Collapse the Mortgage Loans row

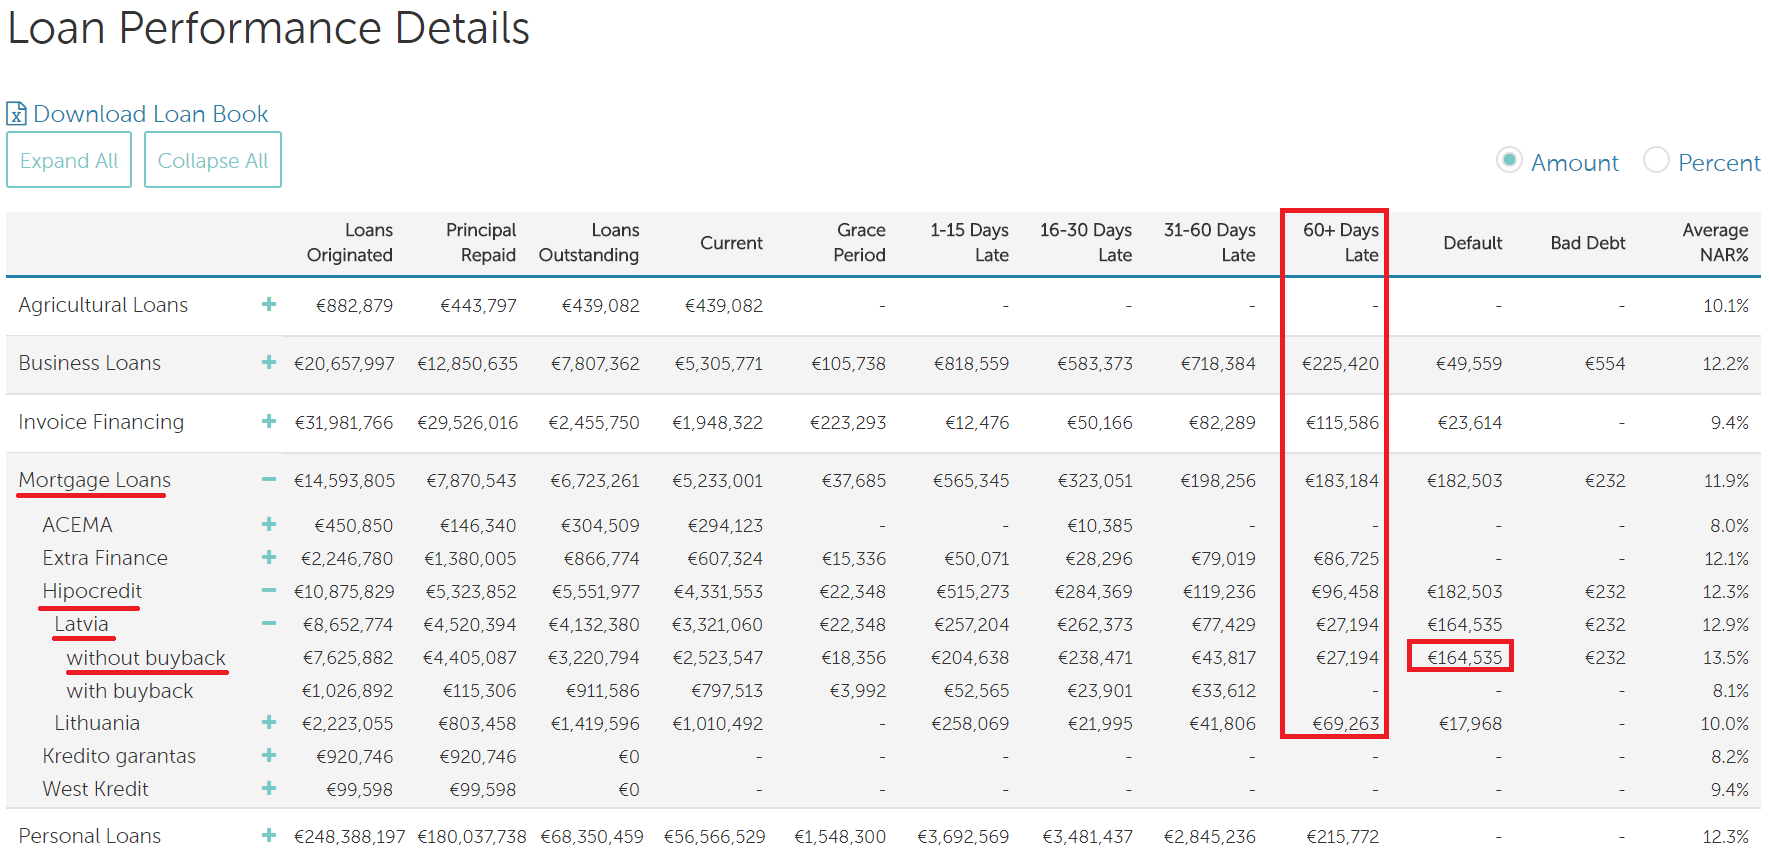coord(268,480)
